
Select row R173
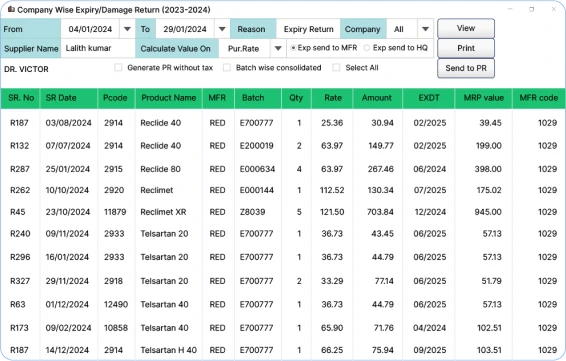click(x=283, y=328)
